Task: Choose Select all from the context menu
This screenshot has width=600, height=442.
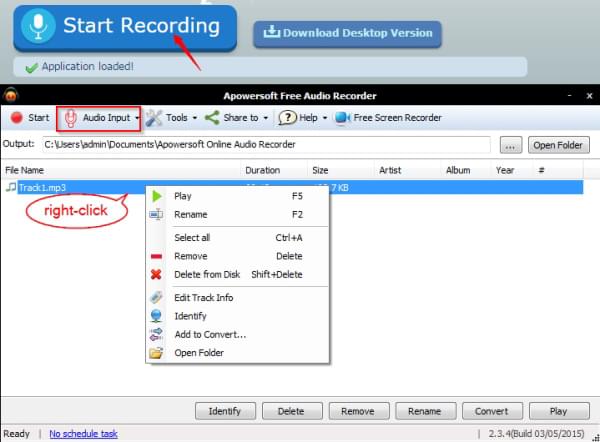Action: 237,238
